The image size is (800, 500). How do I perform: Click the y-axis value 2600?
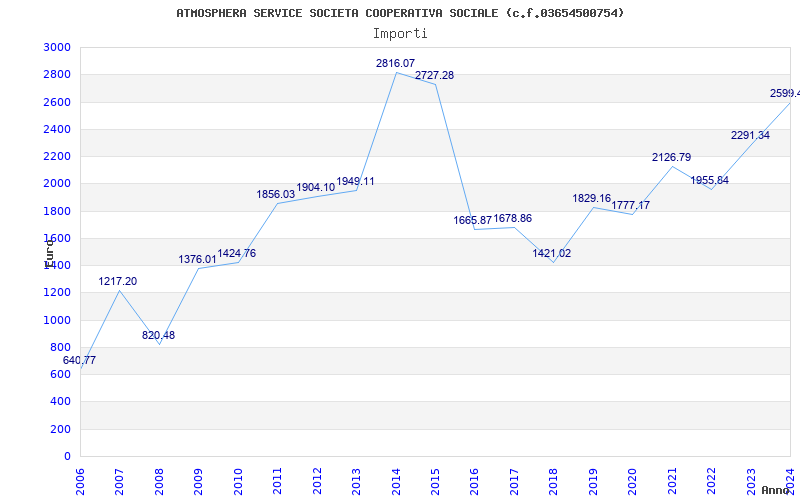(58, 103)
